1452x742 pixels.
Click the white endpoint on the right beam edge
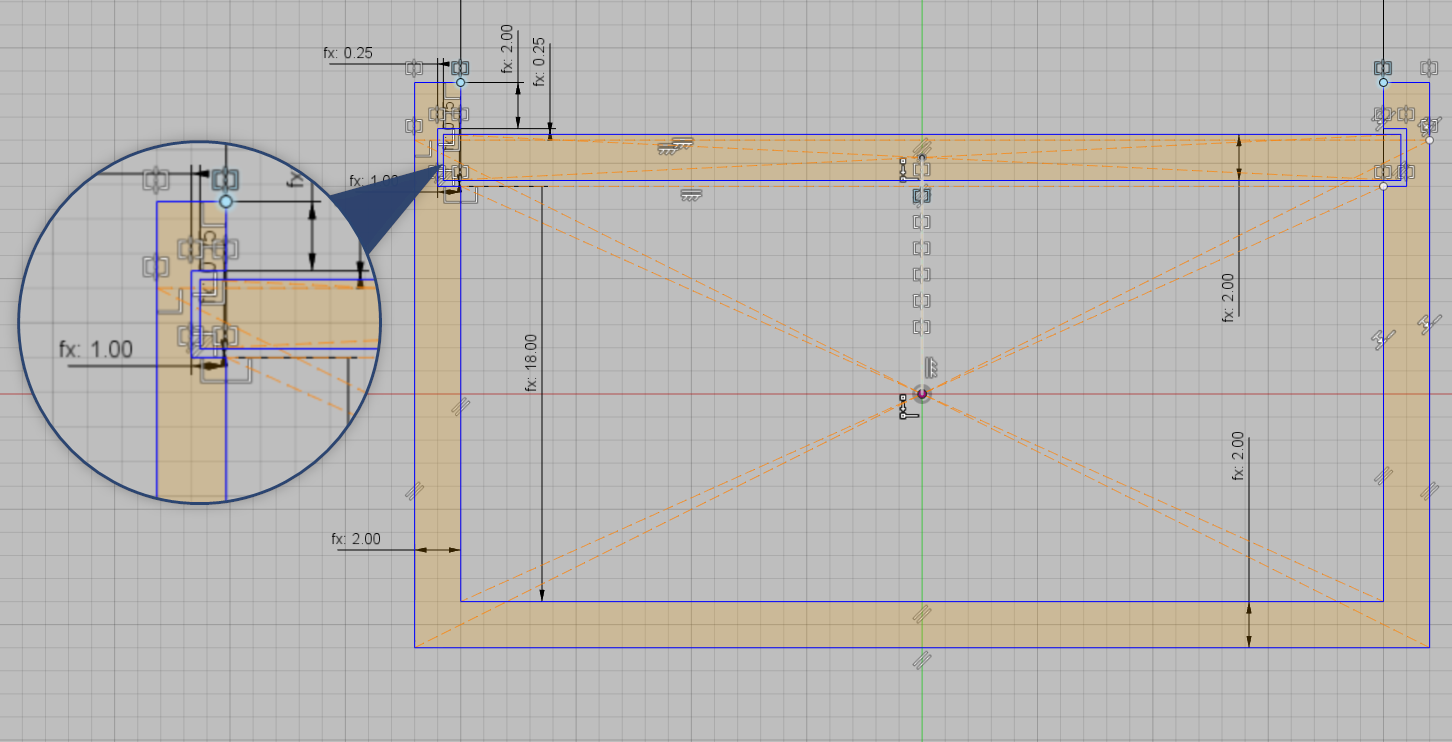tap(1430, 141)
